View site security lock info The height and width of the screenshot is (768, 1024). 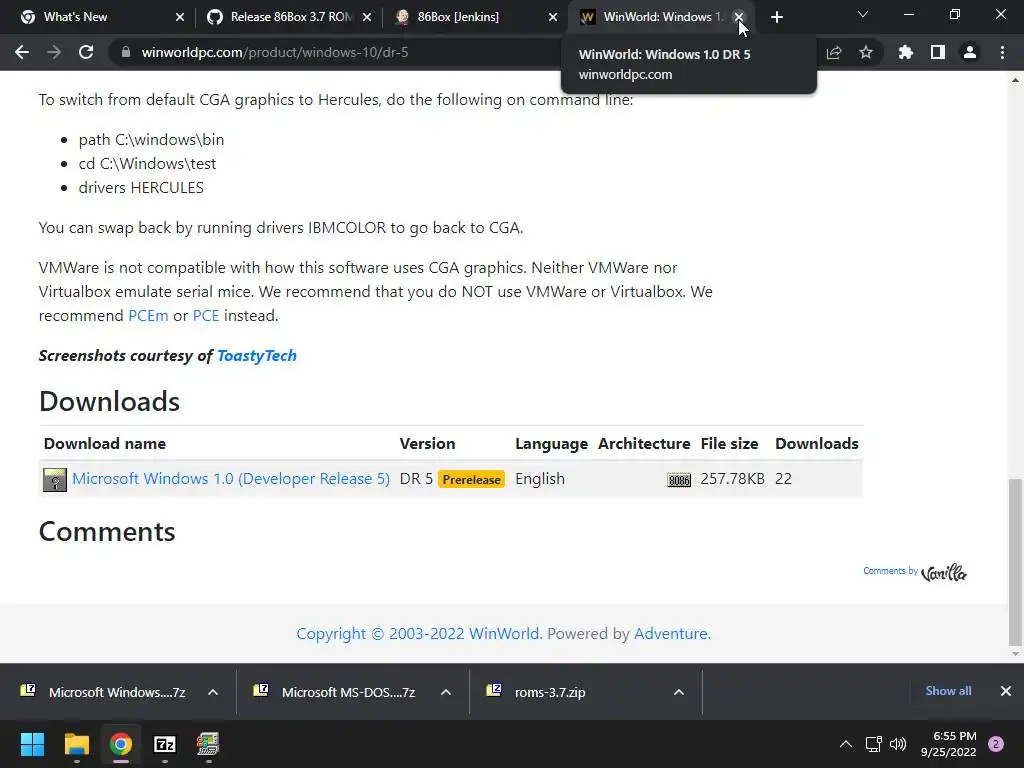pyautogui.click(x=126, y=52)
